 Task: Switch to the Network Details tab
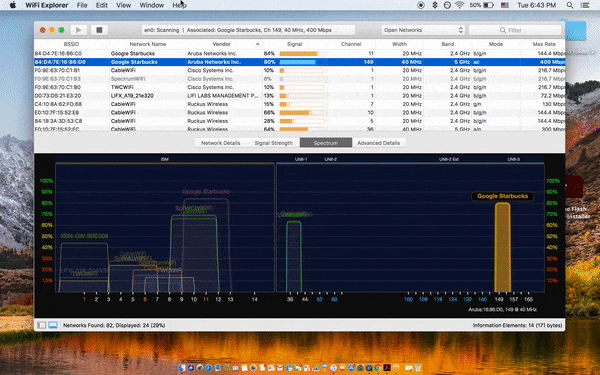click(220, 143)
